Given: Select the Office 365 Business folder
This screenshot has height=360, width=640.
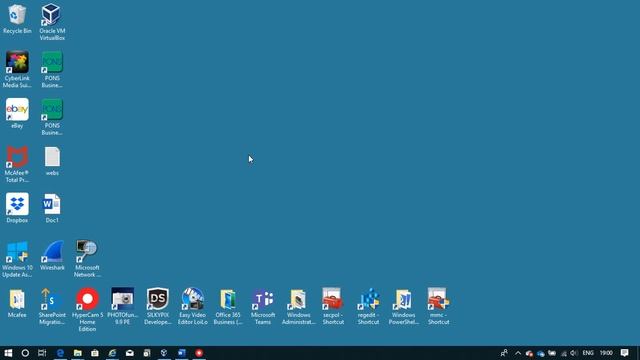Looking at the screenshot, I should pos(228,306).
